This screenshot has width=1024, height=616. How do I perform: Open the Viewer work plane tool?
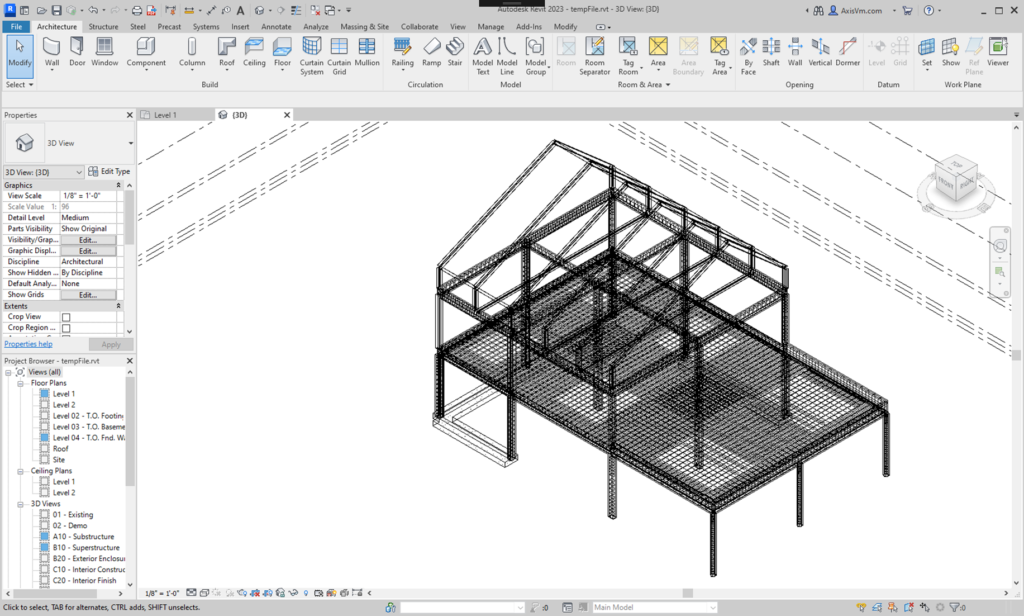click(998, 52)
